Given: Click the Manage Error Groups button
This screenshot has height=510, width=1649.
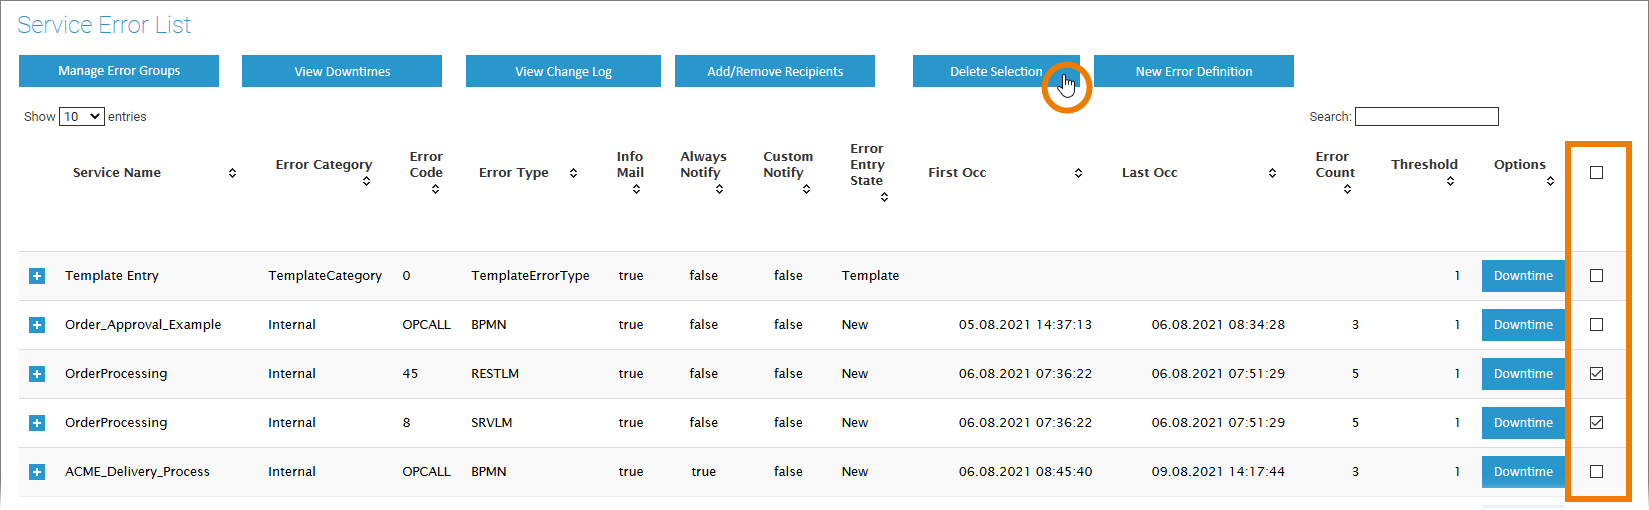Looking at the screenshot, I should click(119, 71).
